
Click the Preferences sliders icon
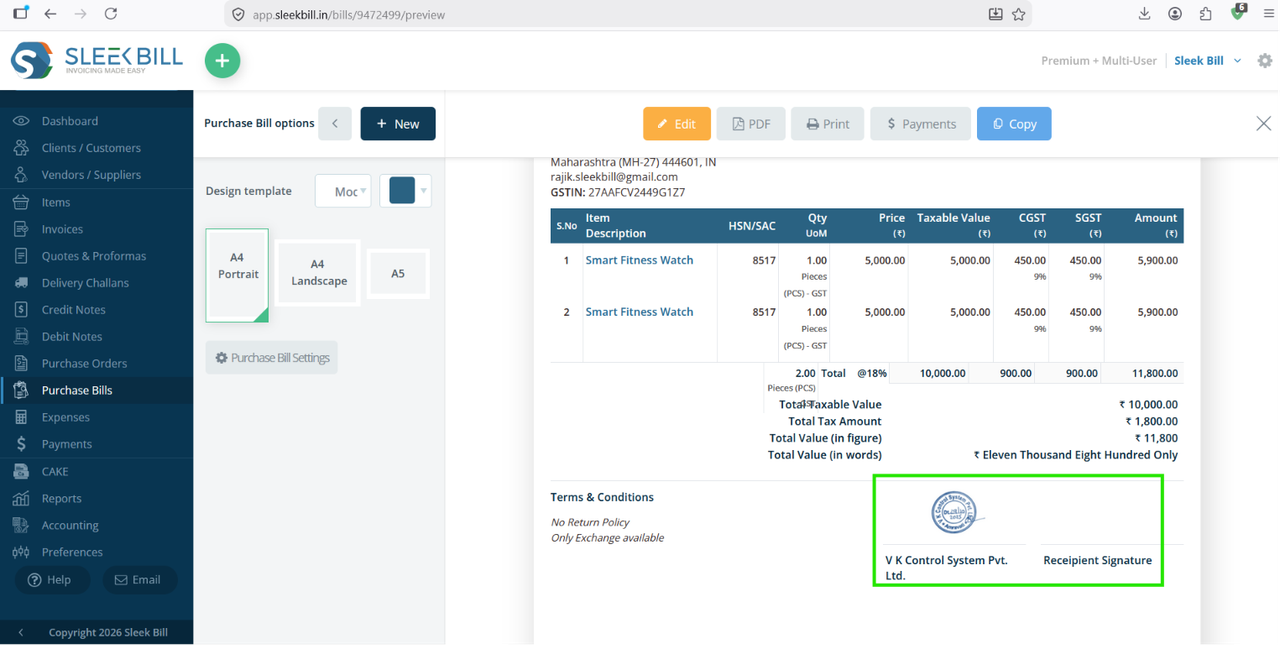click(21, 552)
